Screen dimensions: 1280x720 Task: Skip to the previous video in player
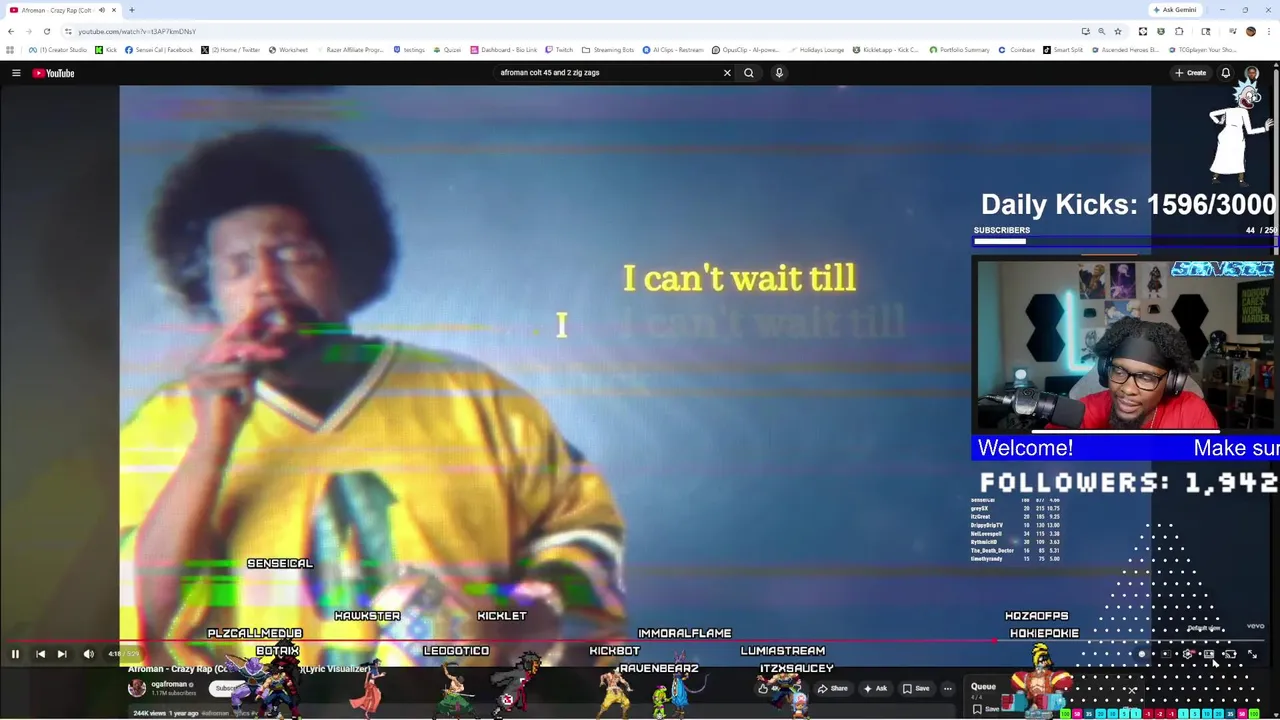pos(40,654)
